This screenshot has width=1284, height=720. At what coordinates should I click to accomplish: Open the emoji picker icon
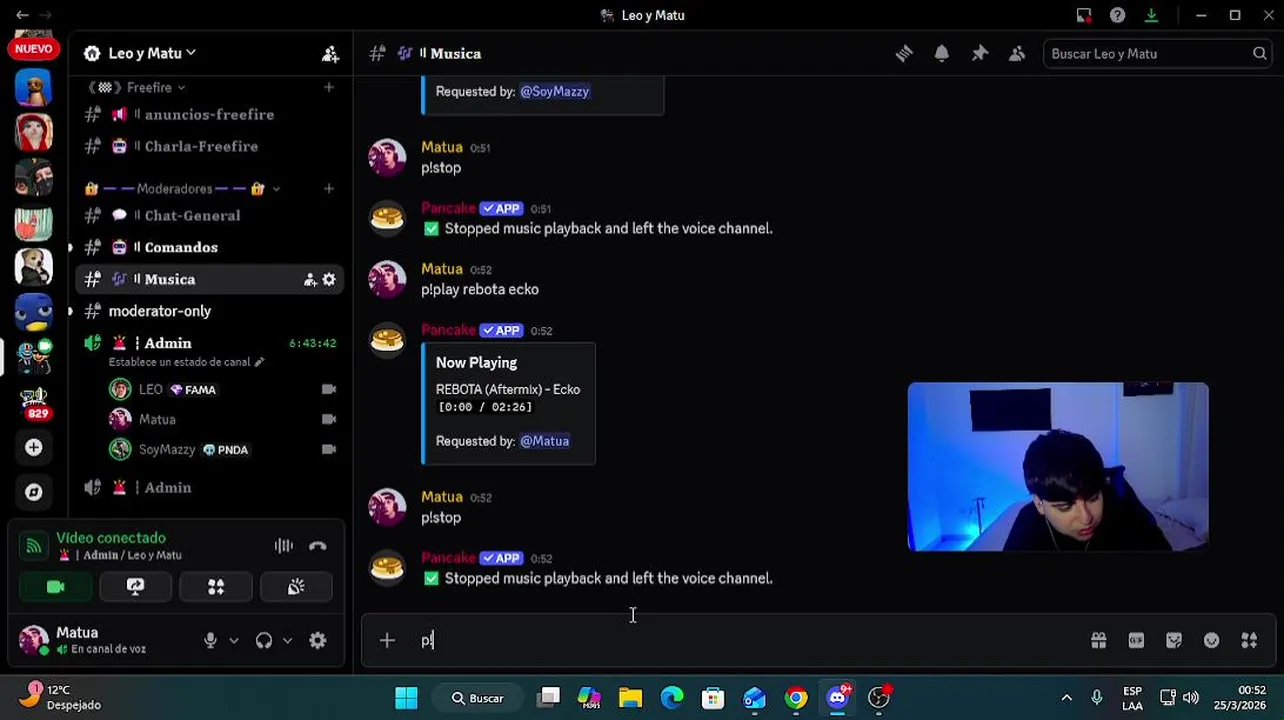[x=1212, y=640]
